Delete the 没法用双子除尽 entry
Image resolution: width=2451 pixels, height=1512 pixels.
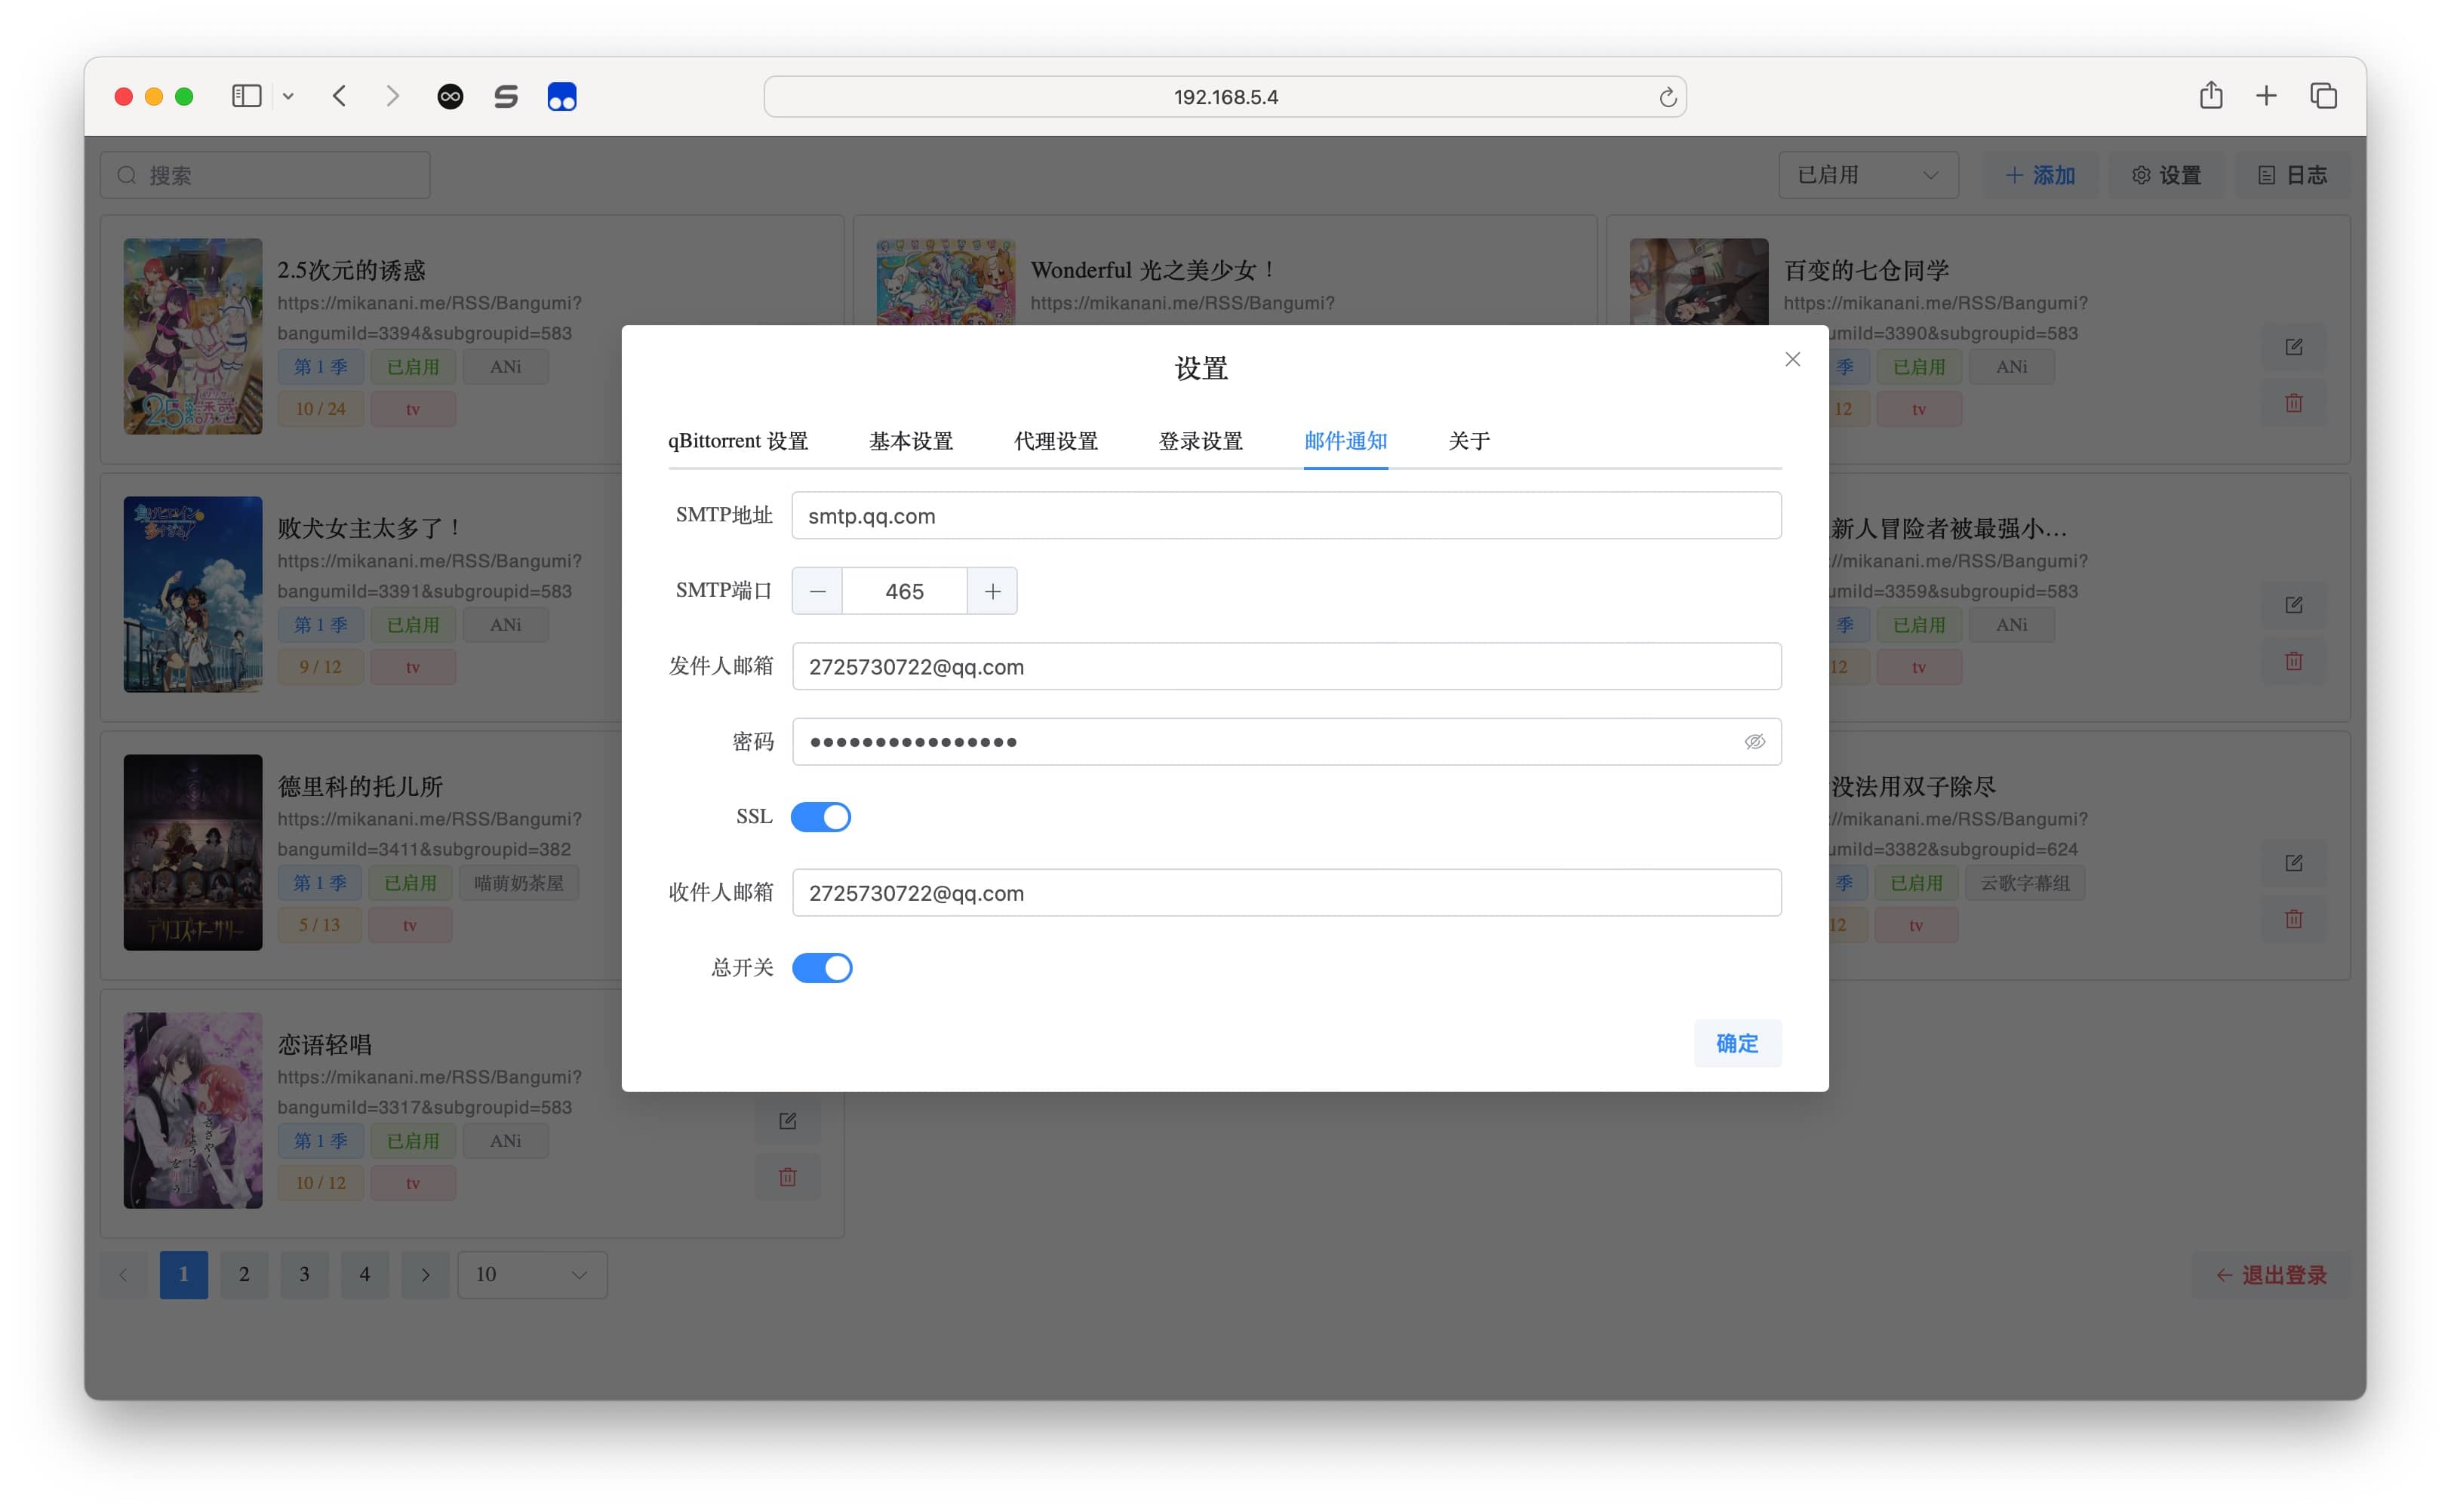point(2293,919)
